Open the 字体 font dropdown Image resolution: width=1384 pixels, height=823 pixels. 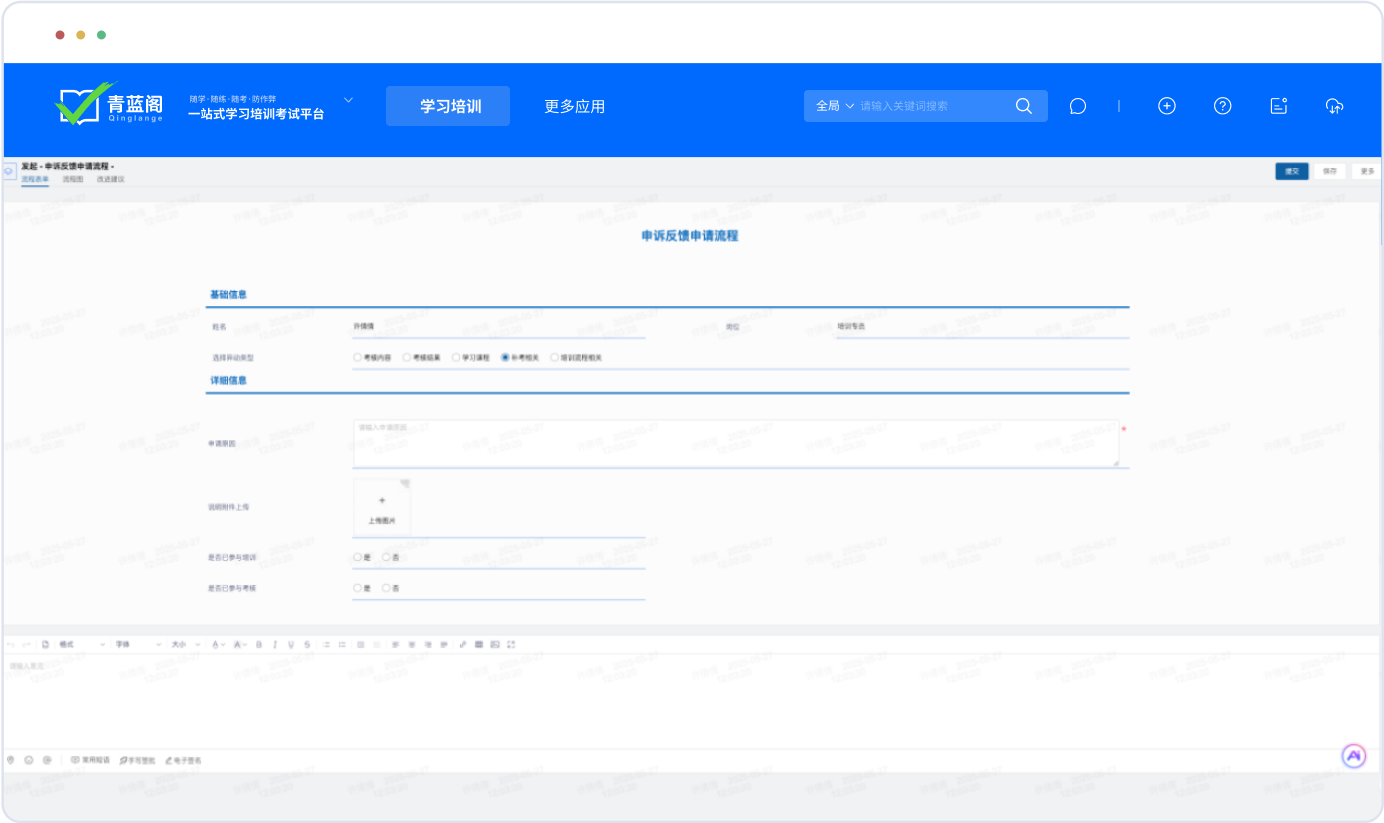137,645
